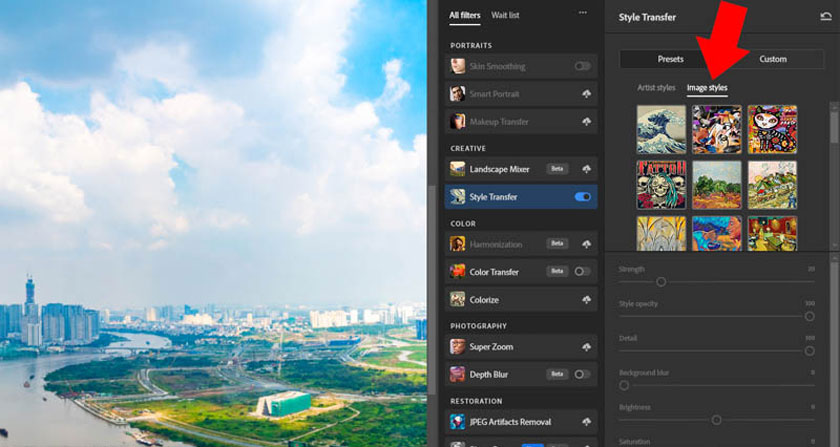Image resolution: width=840 pixels, height=447 pixels.
Task: Choose the Great Wave style thumbnail
Action: (x=661, y=129)
